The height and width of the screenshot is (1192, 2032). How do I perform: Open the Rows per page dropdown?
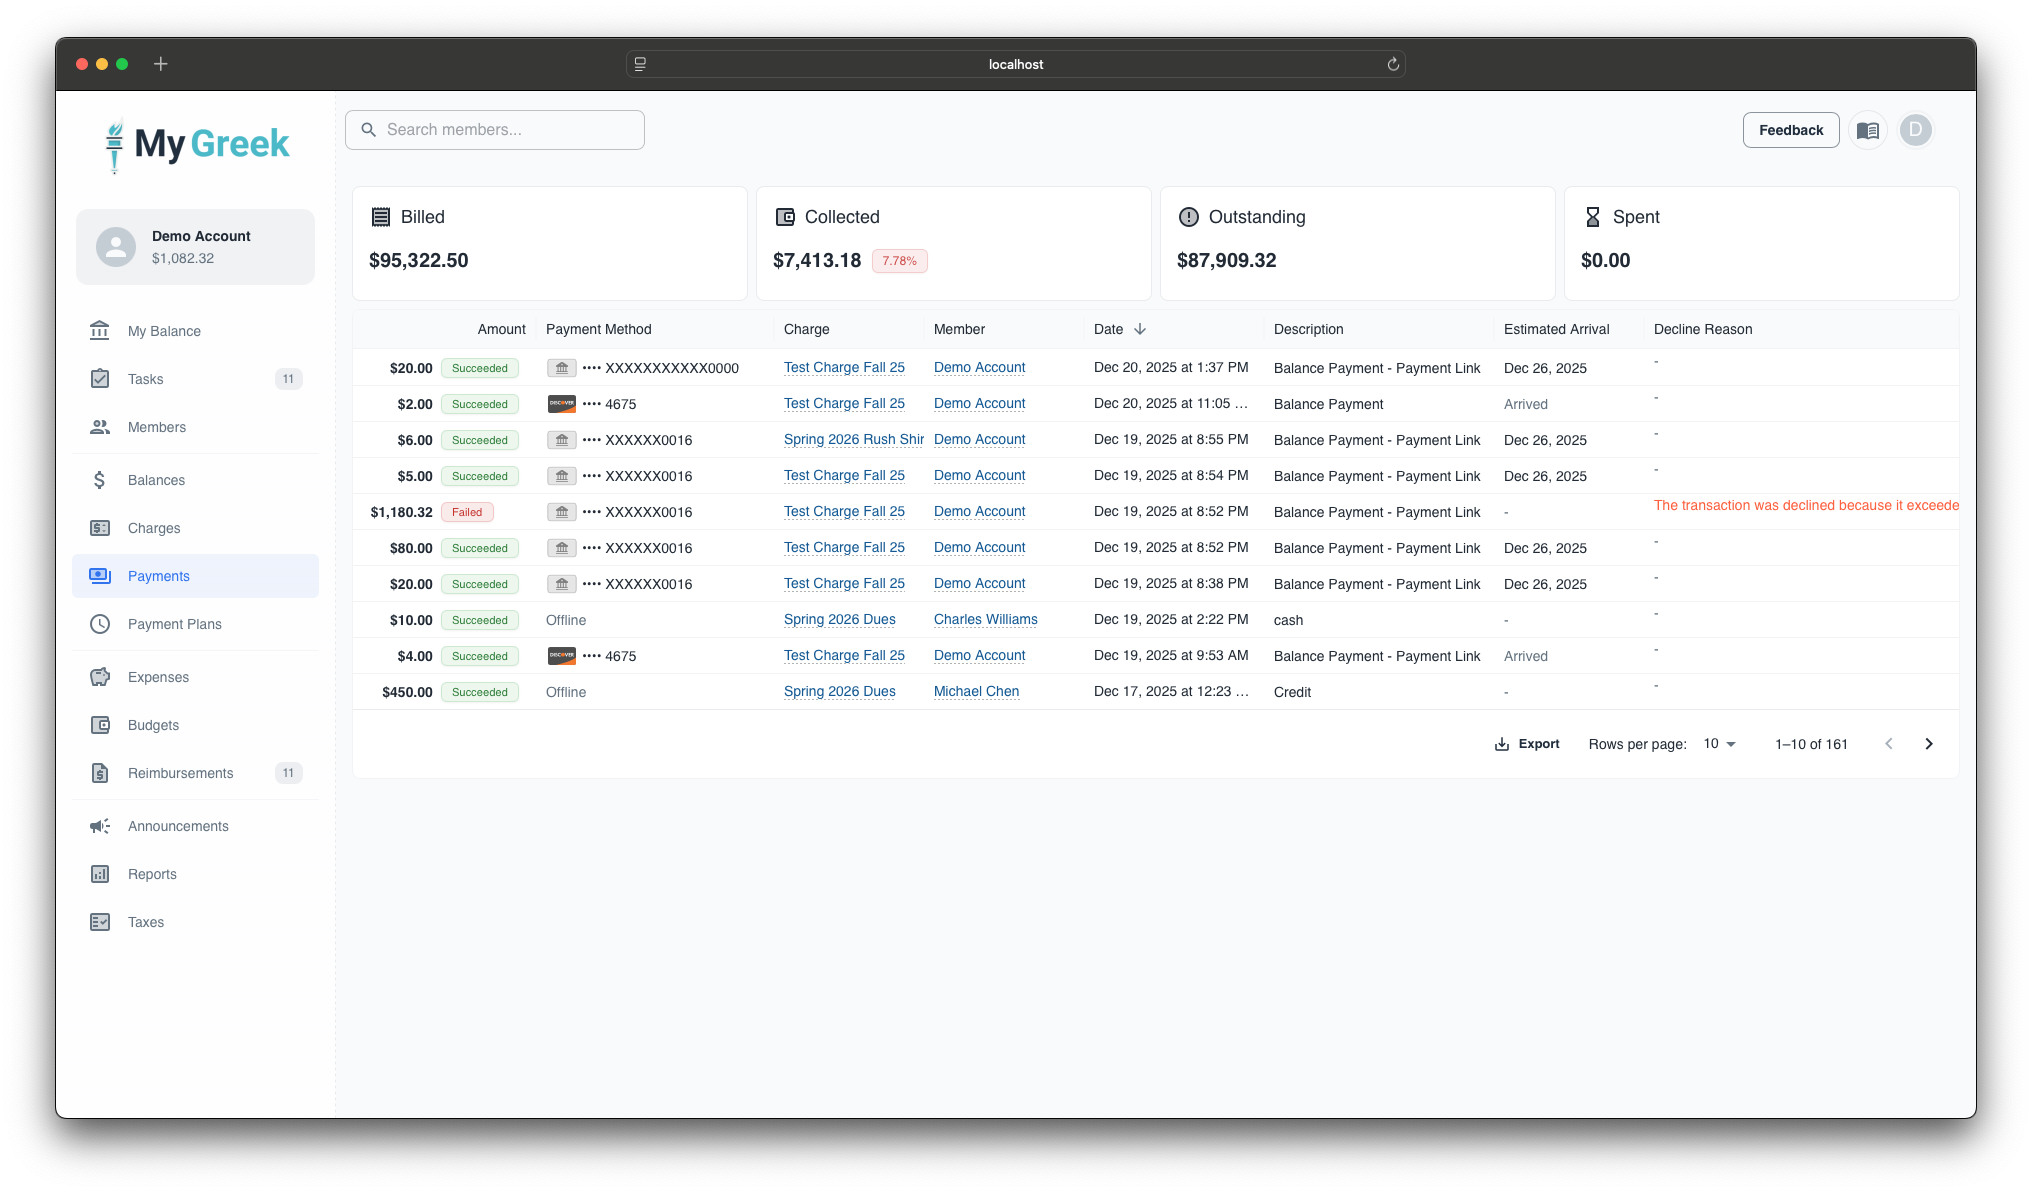1718,744
